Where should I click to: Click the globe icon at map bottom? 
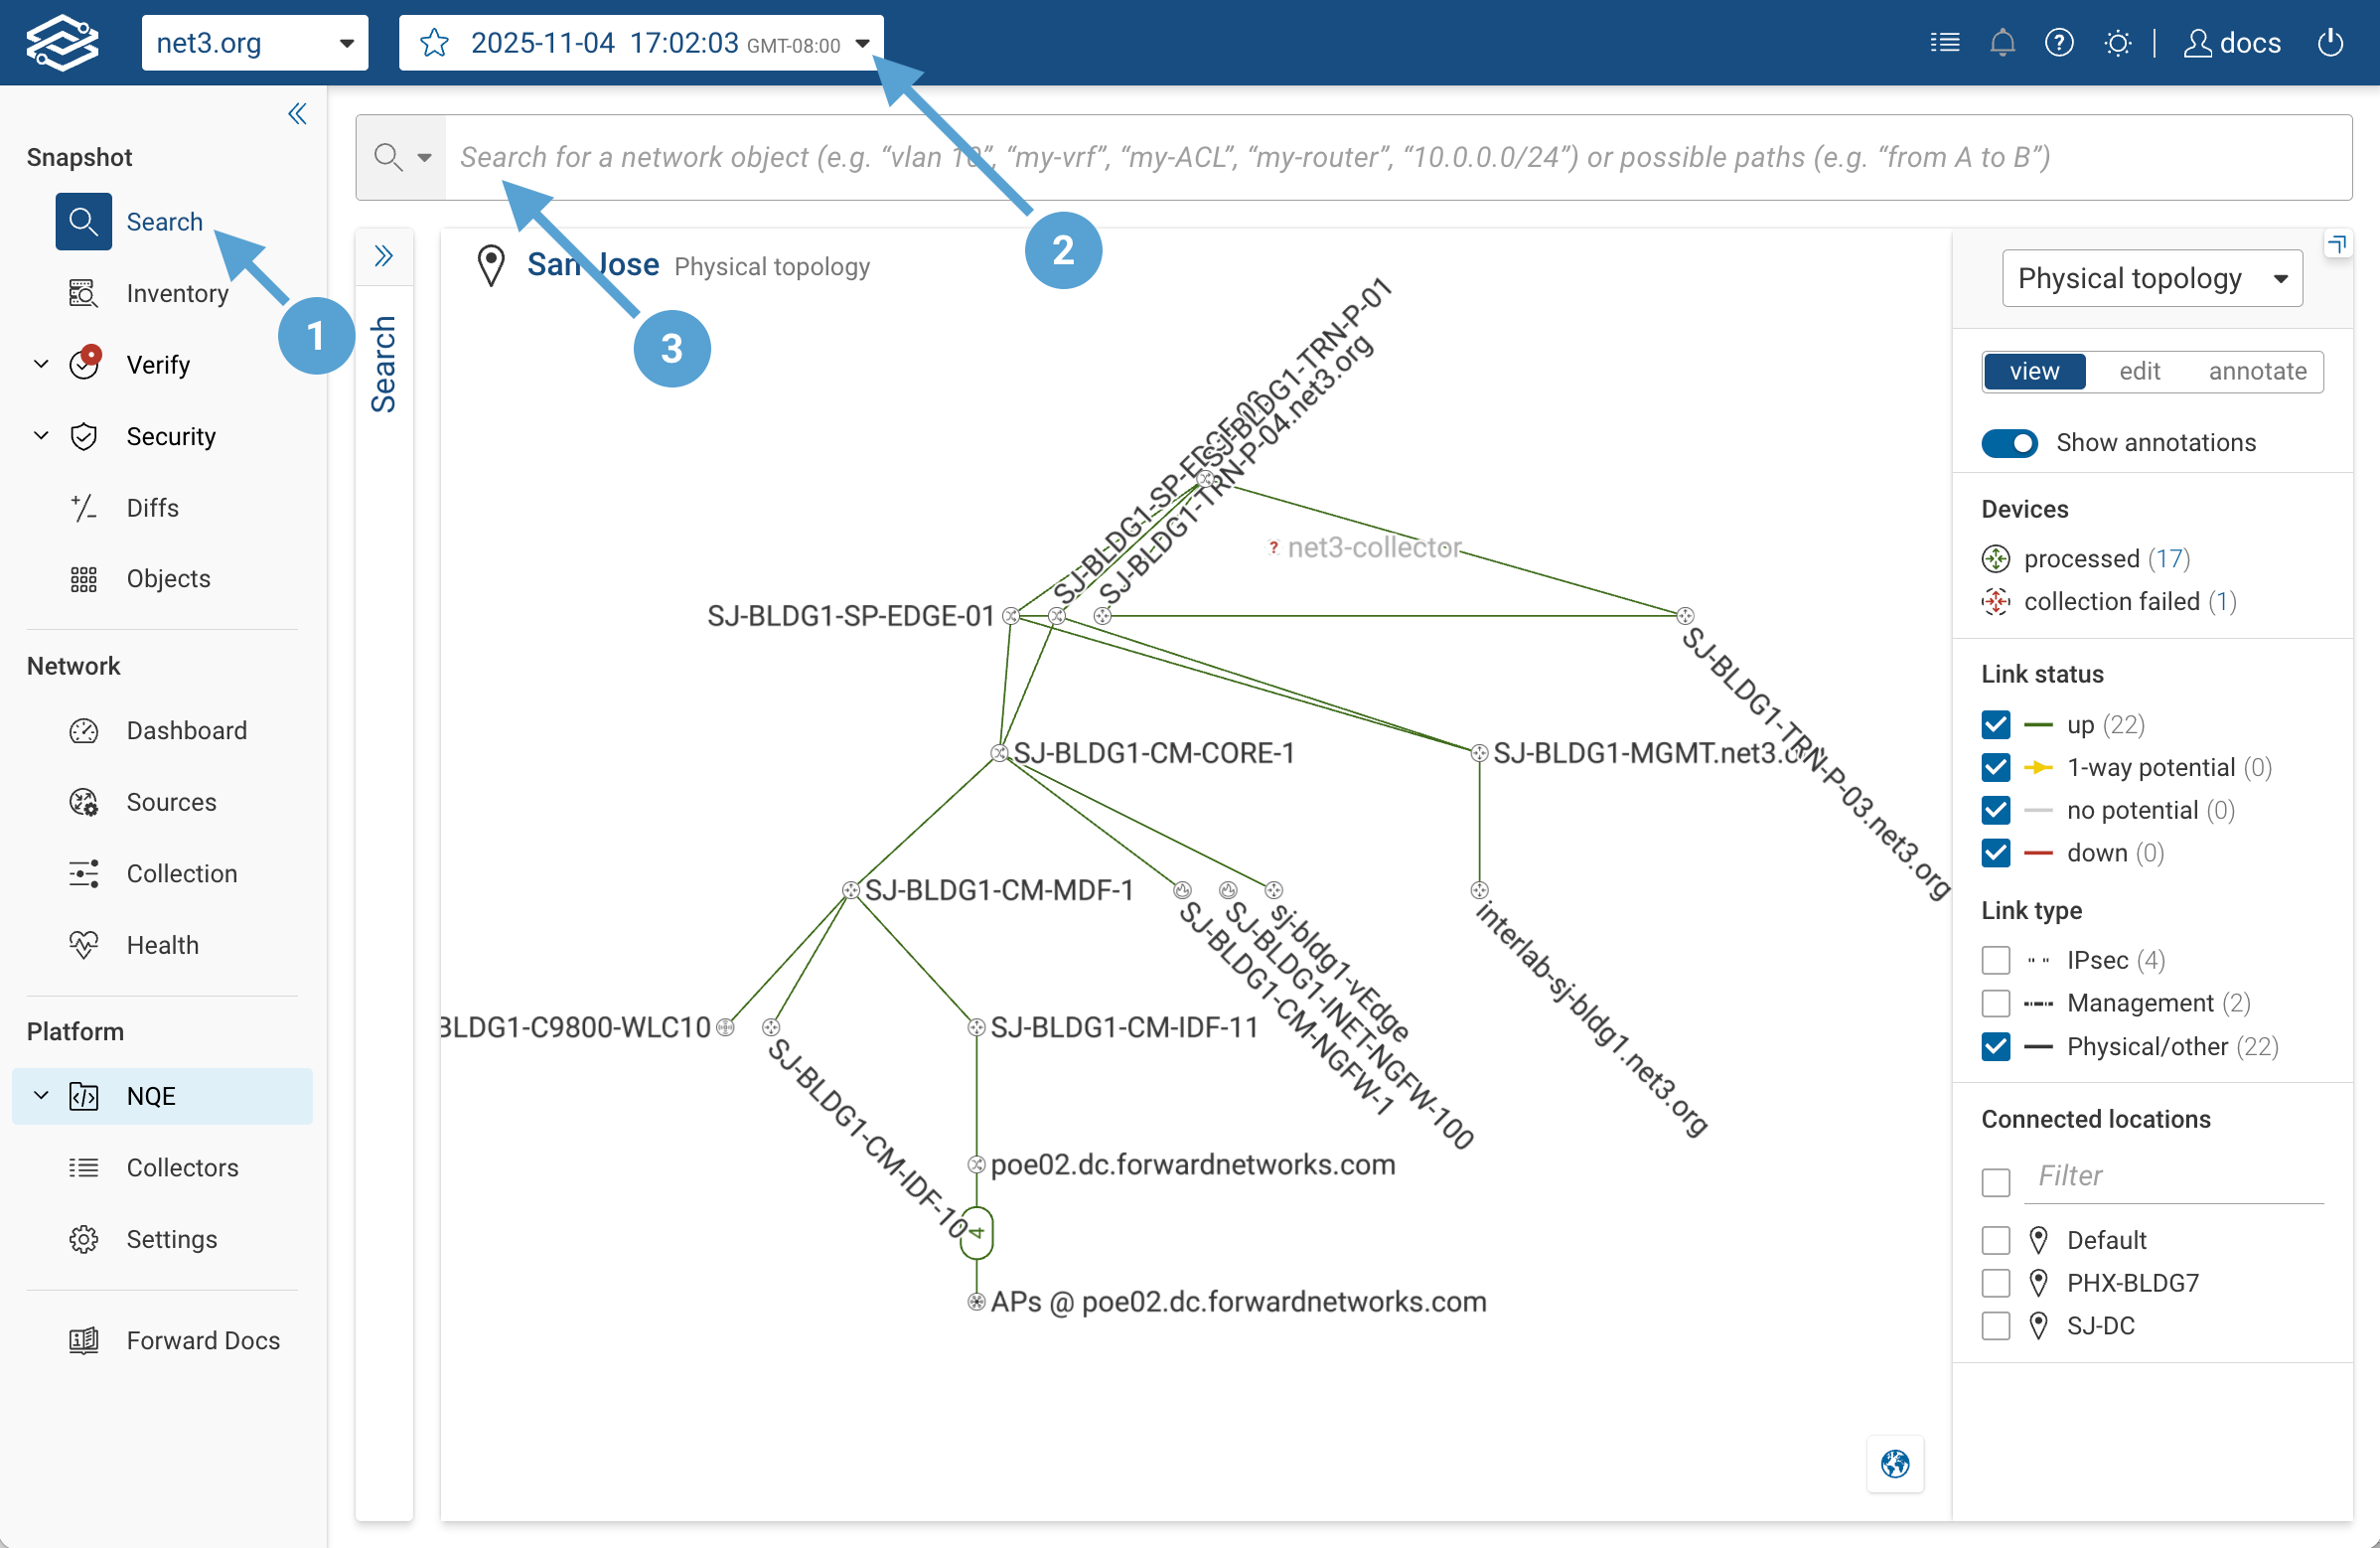tap(1894, 1463)
